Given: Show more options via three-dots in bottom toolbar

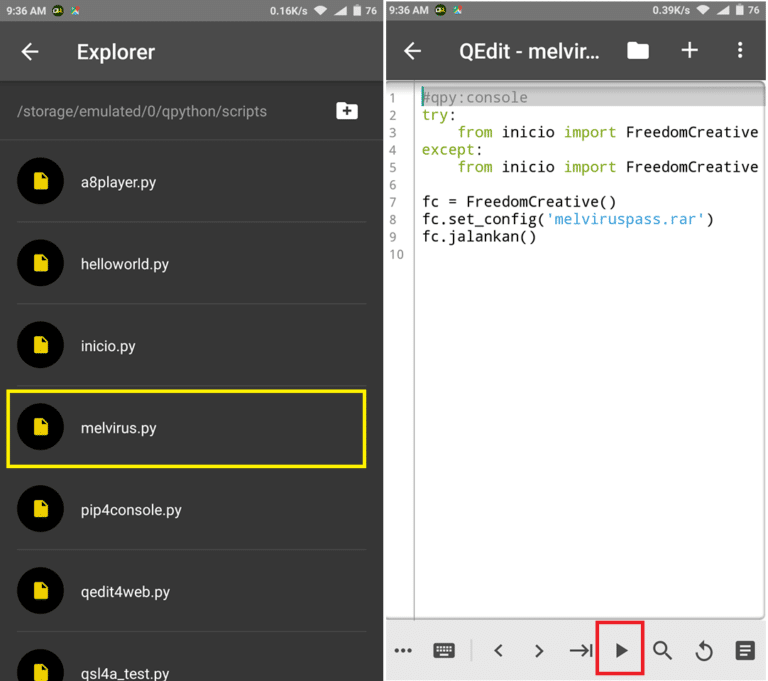Looking at the screenshot, I should tap(403, 651).
